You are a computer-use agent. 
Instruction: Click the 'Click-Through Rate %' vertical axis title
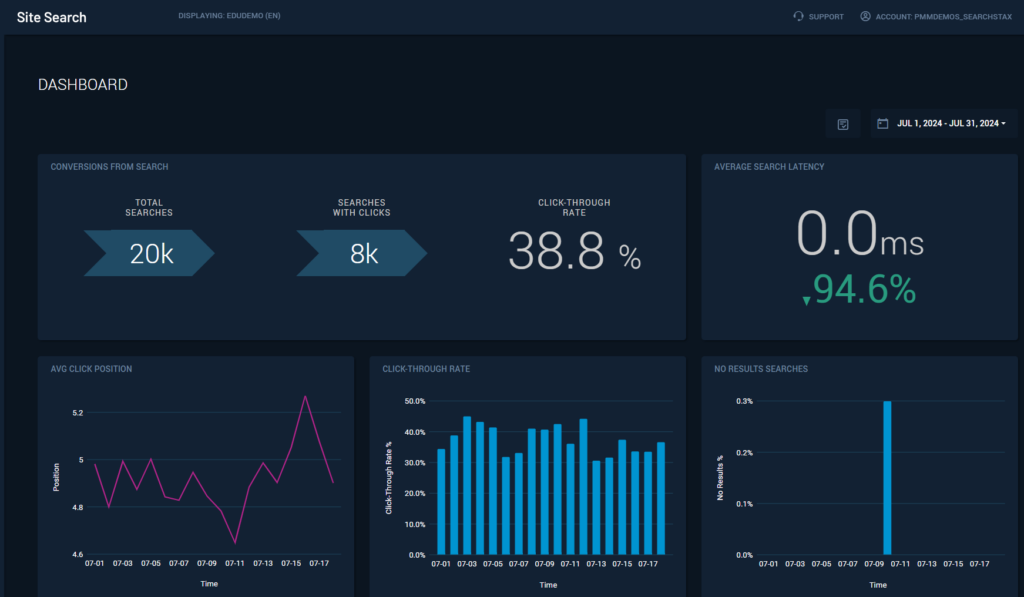click(x=389, y=478)
